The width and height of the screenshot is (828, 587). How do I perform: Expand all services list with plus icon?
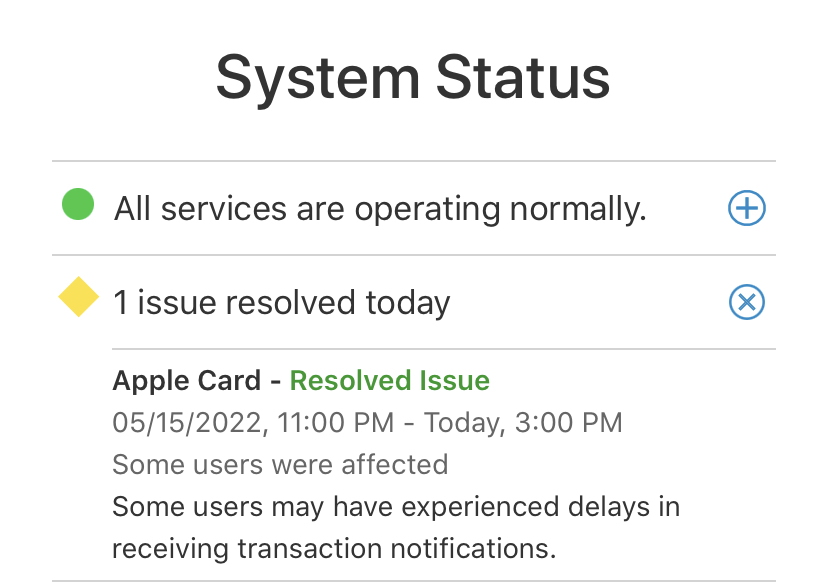747,208
